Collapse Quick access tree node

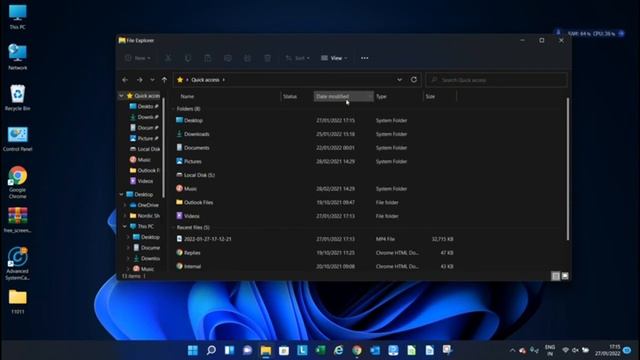pyautogui.click(x=121, y=96)
